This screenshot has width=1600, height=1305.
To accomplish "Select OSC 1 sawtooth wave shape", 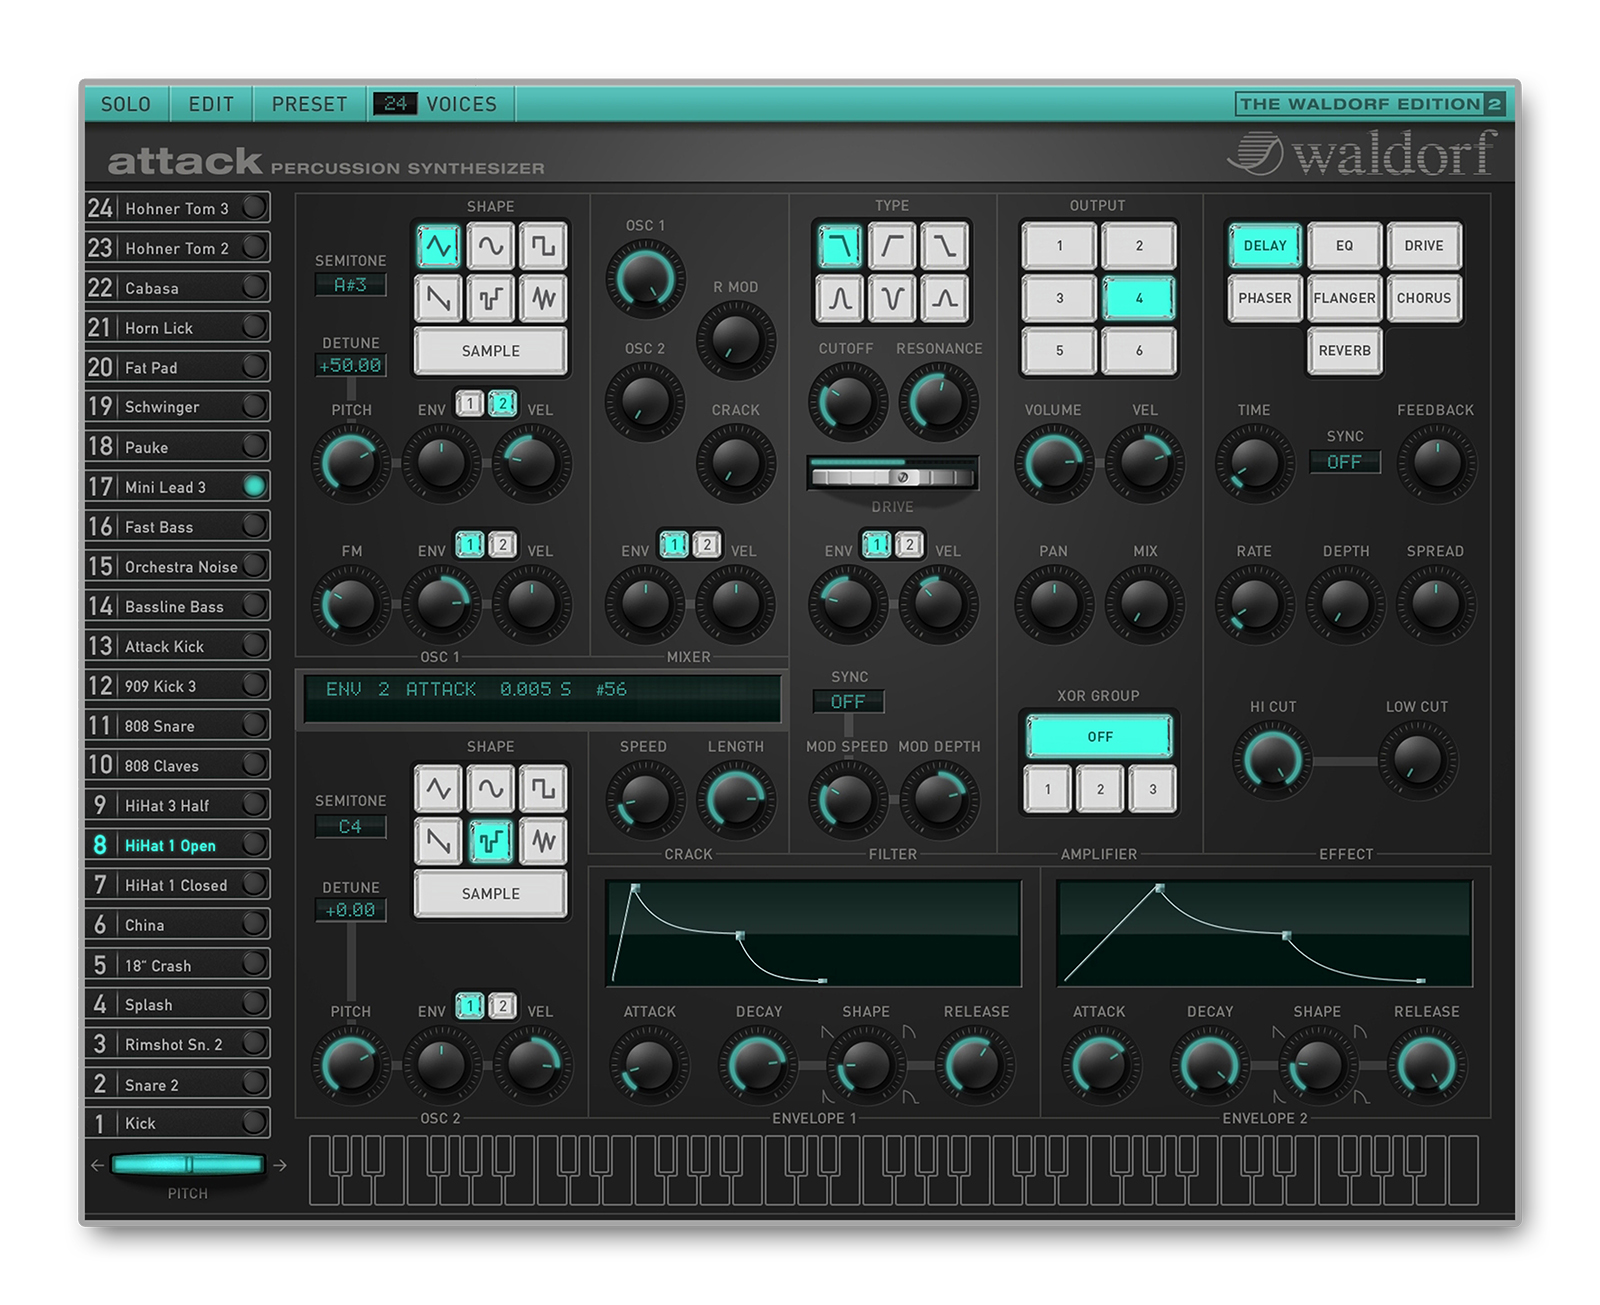I will 438,298.
